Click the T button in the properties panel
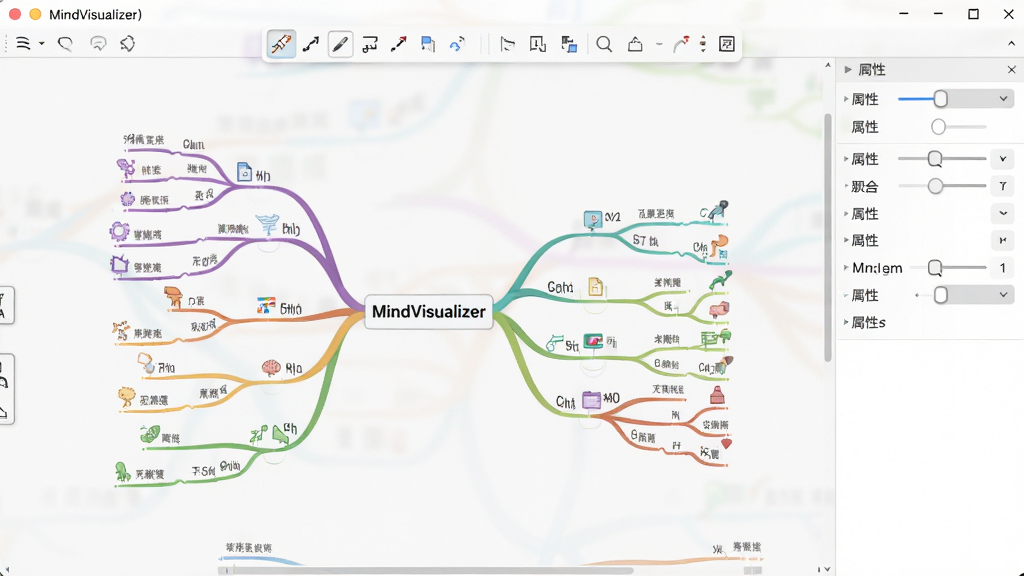This screenshot has height=576, width=1024. tap(1003, 186)
